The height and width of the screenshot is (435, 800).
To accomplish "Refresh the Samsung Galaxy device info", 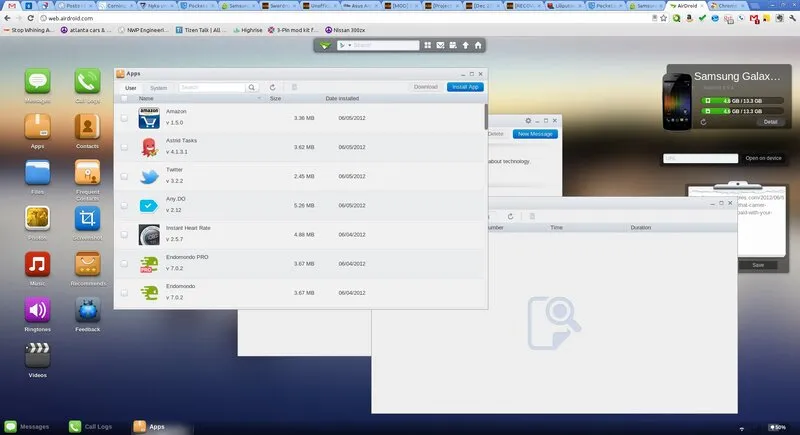I will [703, 122].
